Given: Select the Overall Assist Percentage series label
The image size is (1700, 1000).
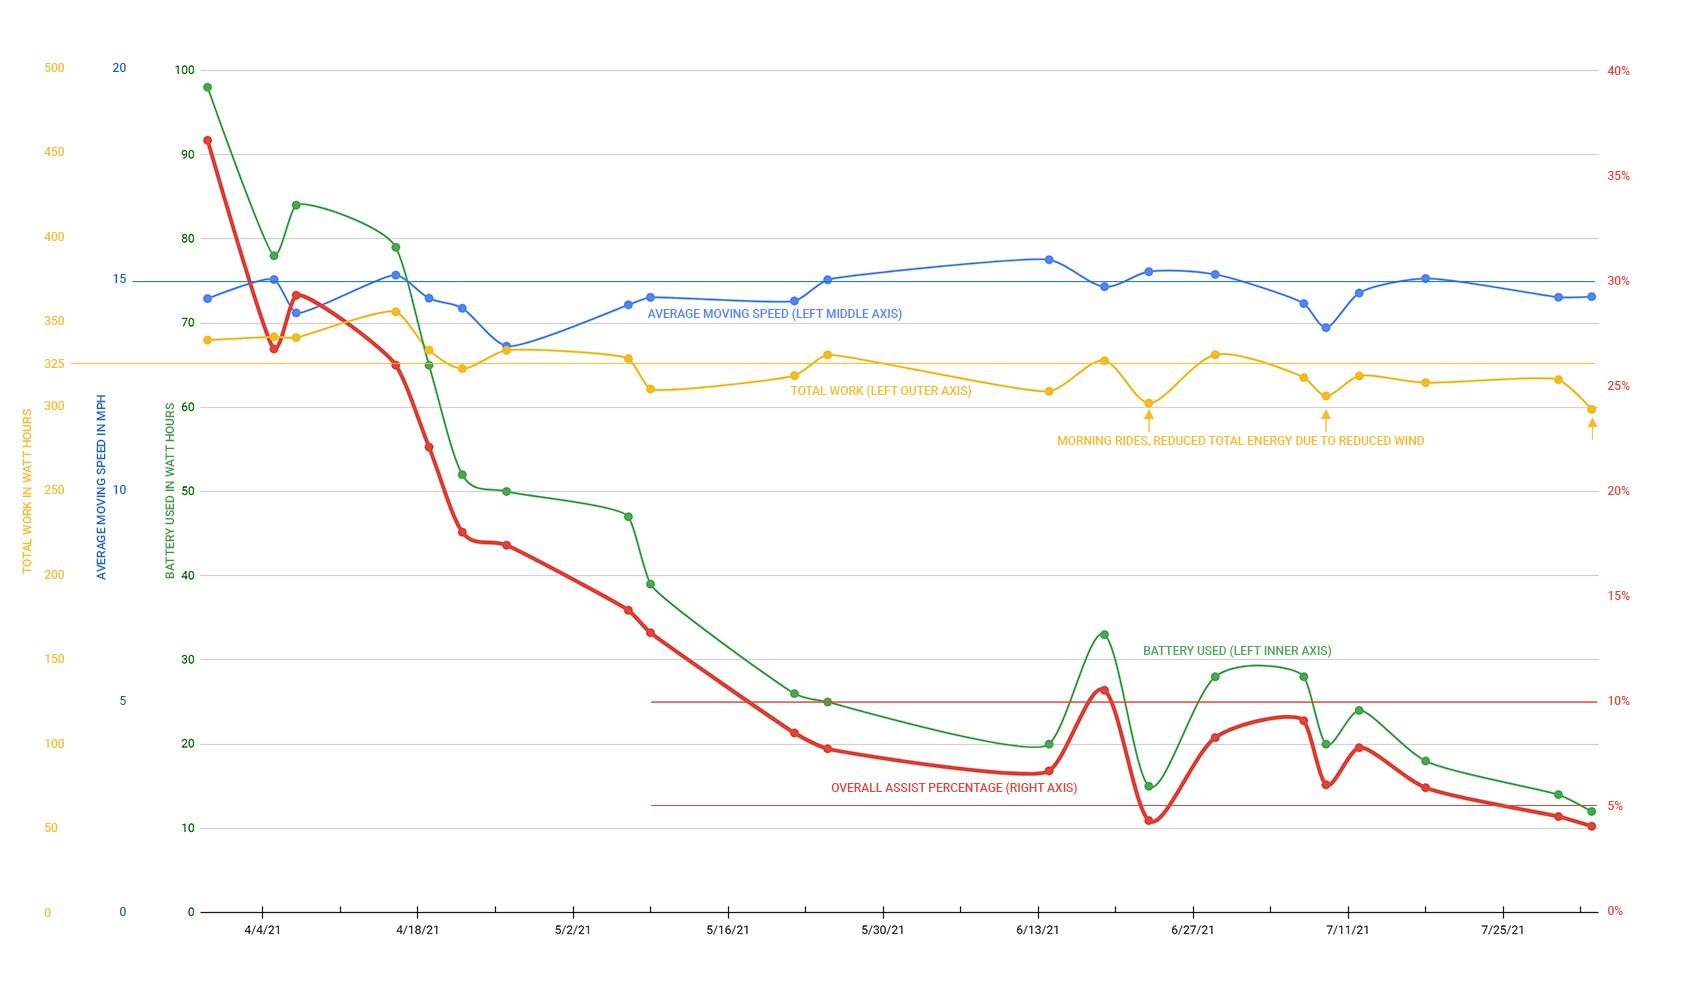Looking at the screenshot, I should (953, 788).
